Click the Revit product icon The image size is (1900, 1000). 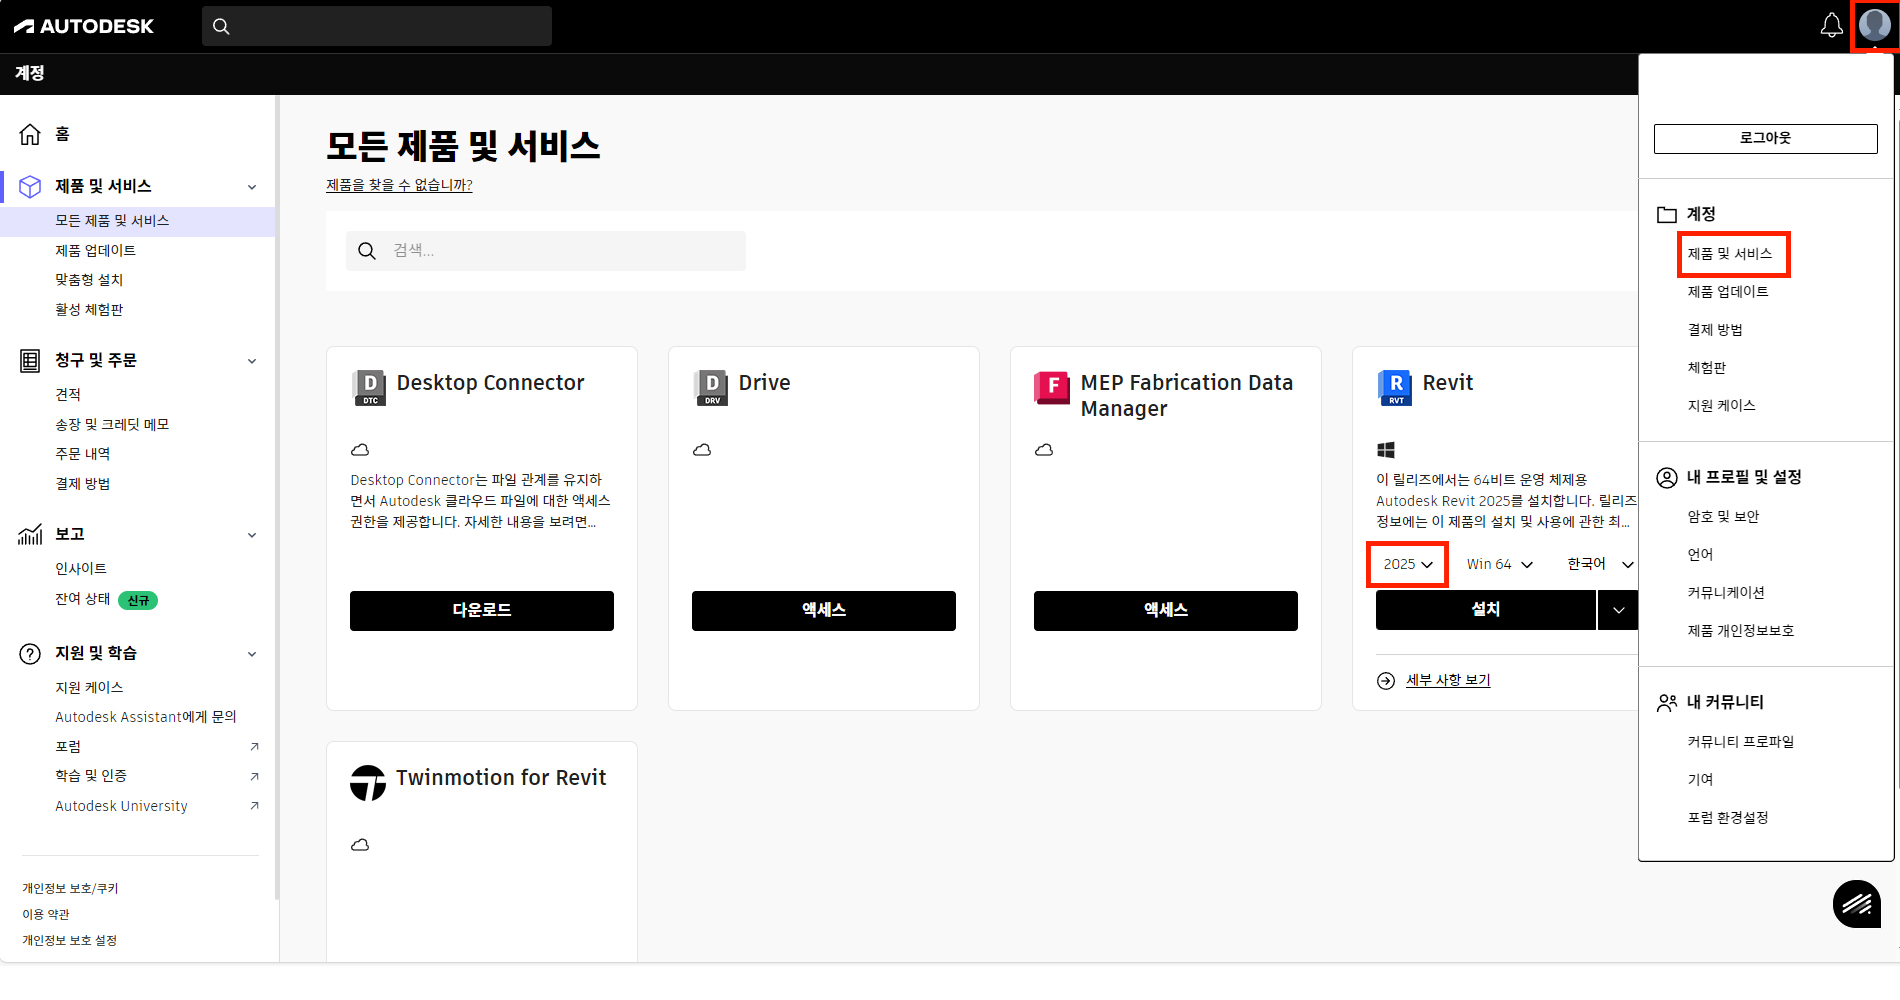1395,387
